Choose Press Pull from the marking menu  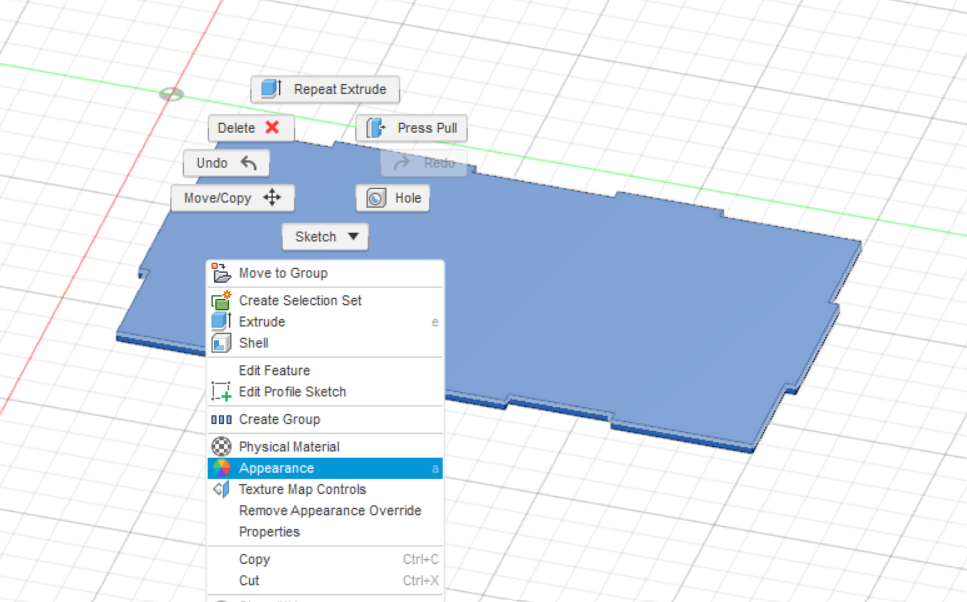pos(411,128)
